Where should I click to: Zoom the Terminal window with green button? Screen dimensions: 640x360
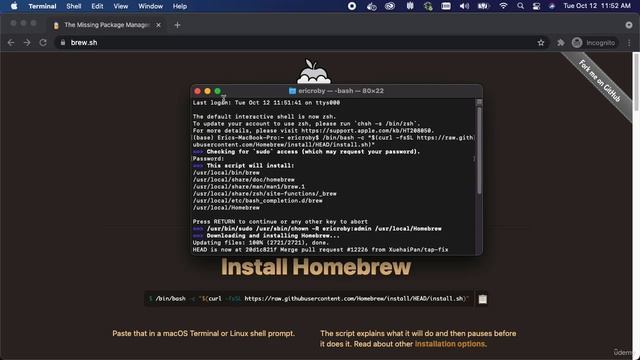[218, 91]
